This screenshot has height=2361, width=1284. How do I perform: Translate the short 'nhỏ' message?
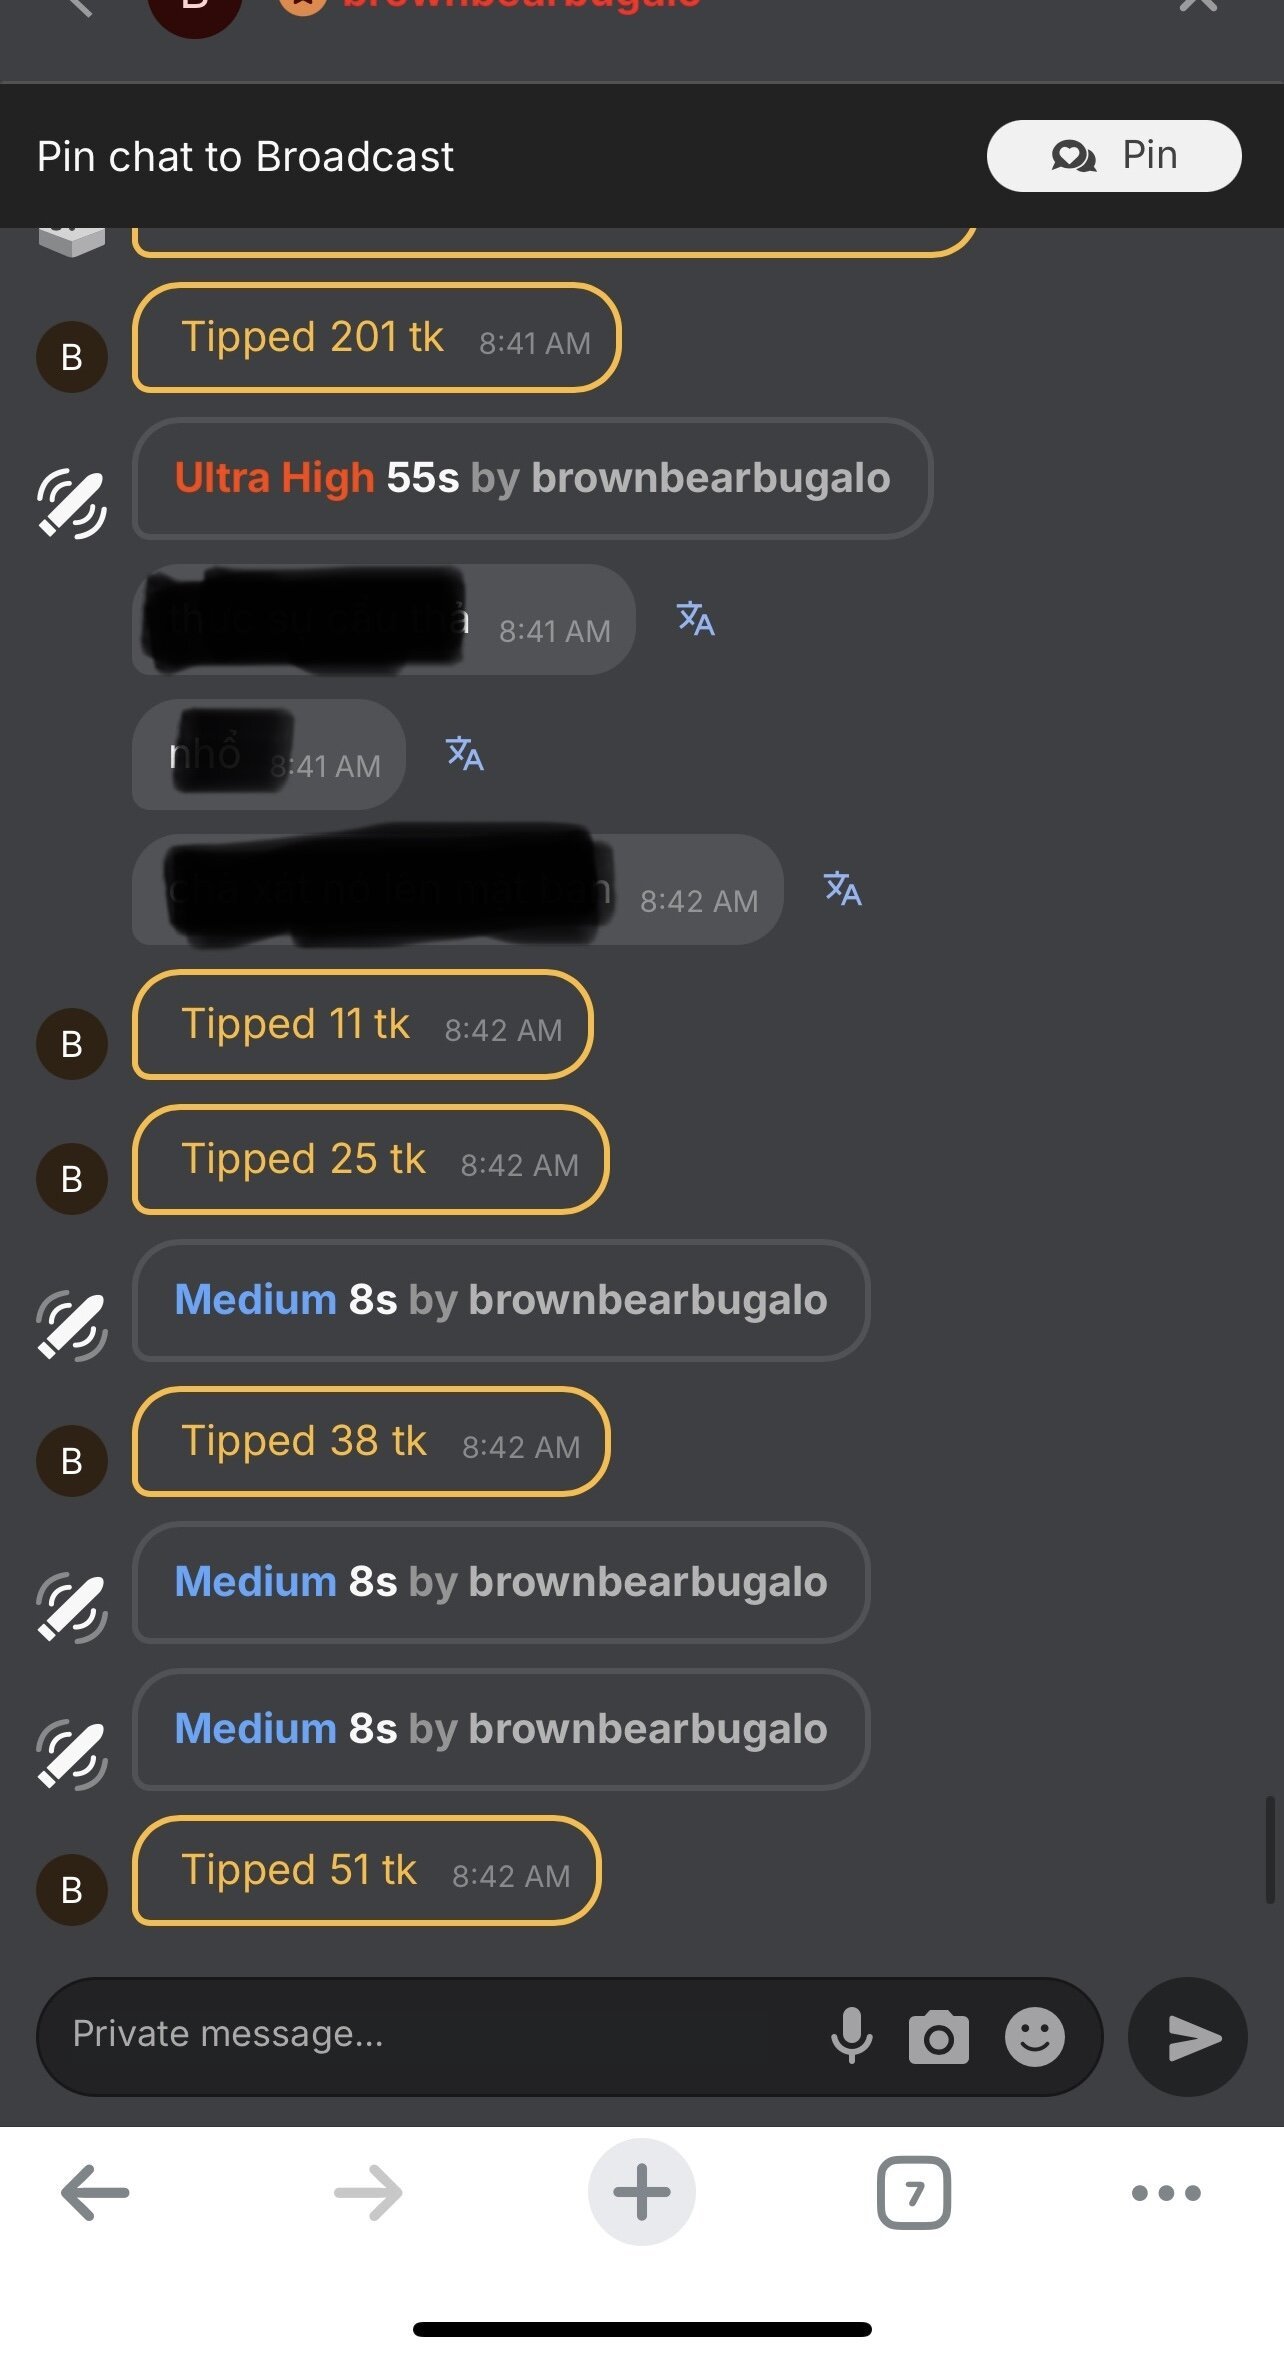click(464, 753)
